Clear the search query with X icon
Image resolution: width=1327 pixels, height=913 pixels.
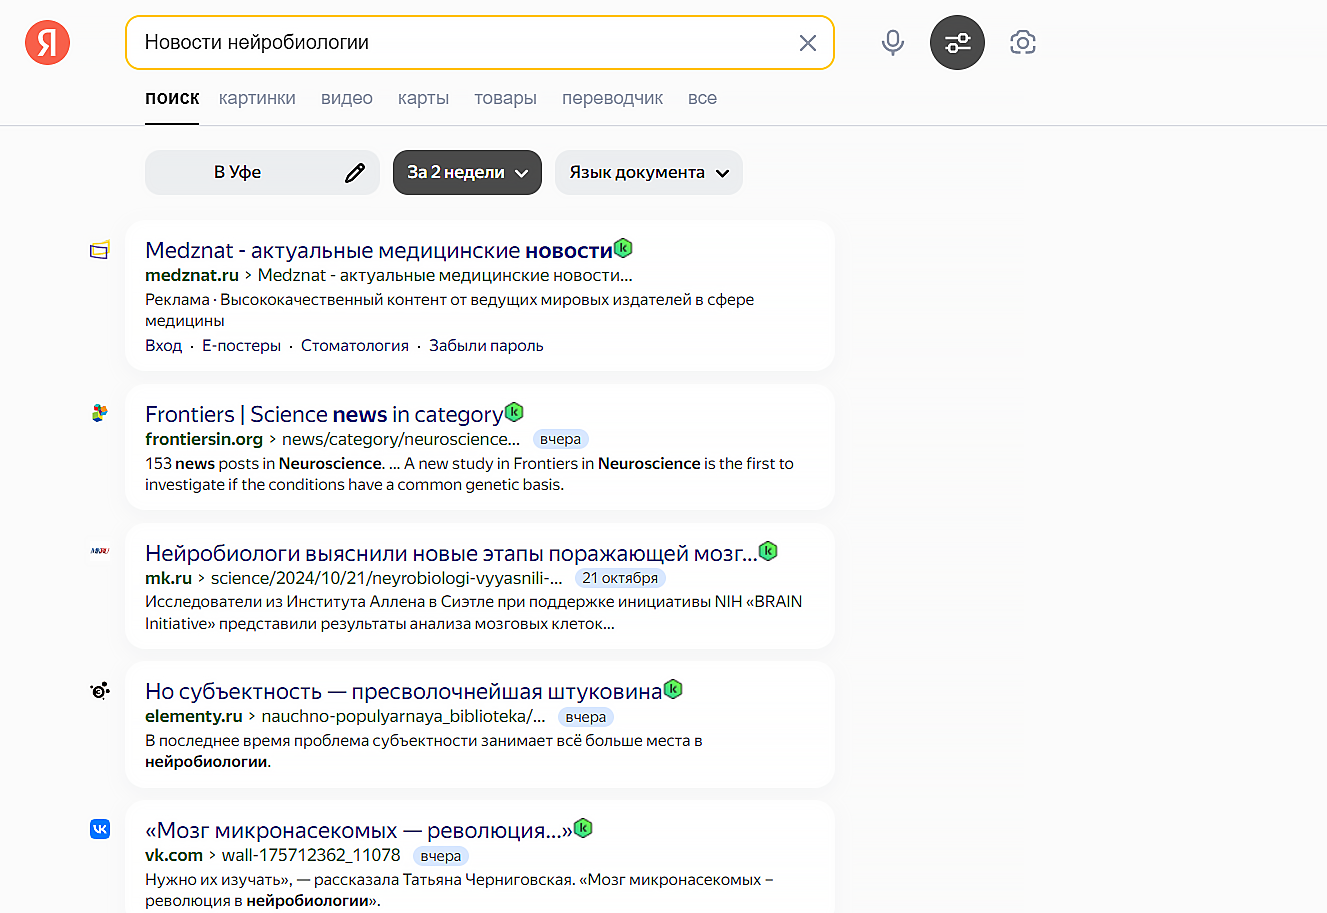(x=808, y=43)
